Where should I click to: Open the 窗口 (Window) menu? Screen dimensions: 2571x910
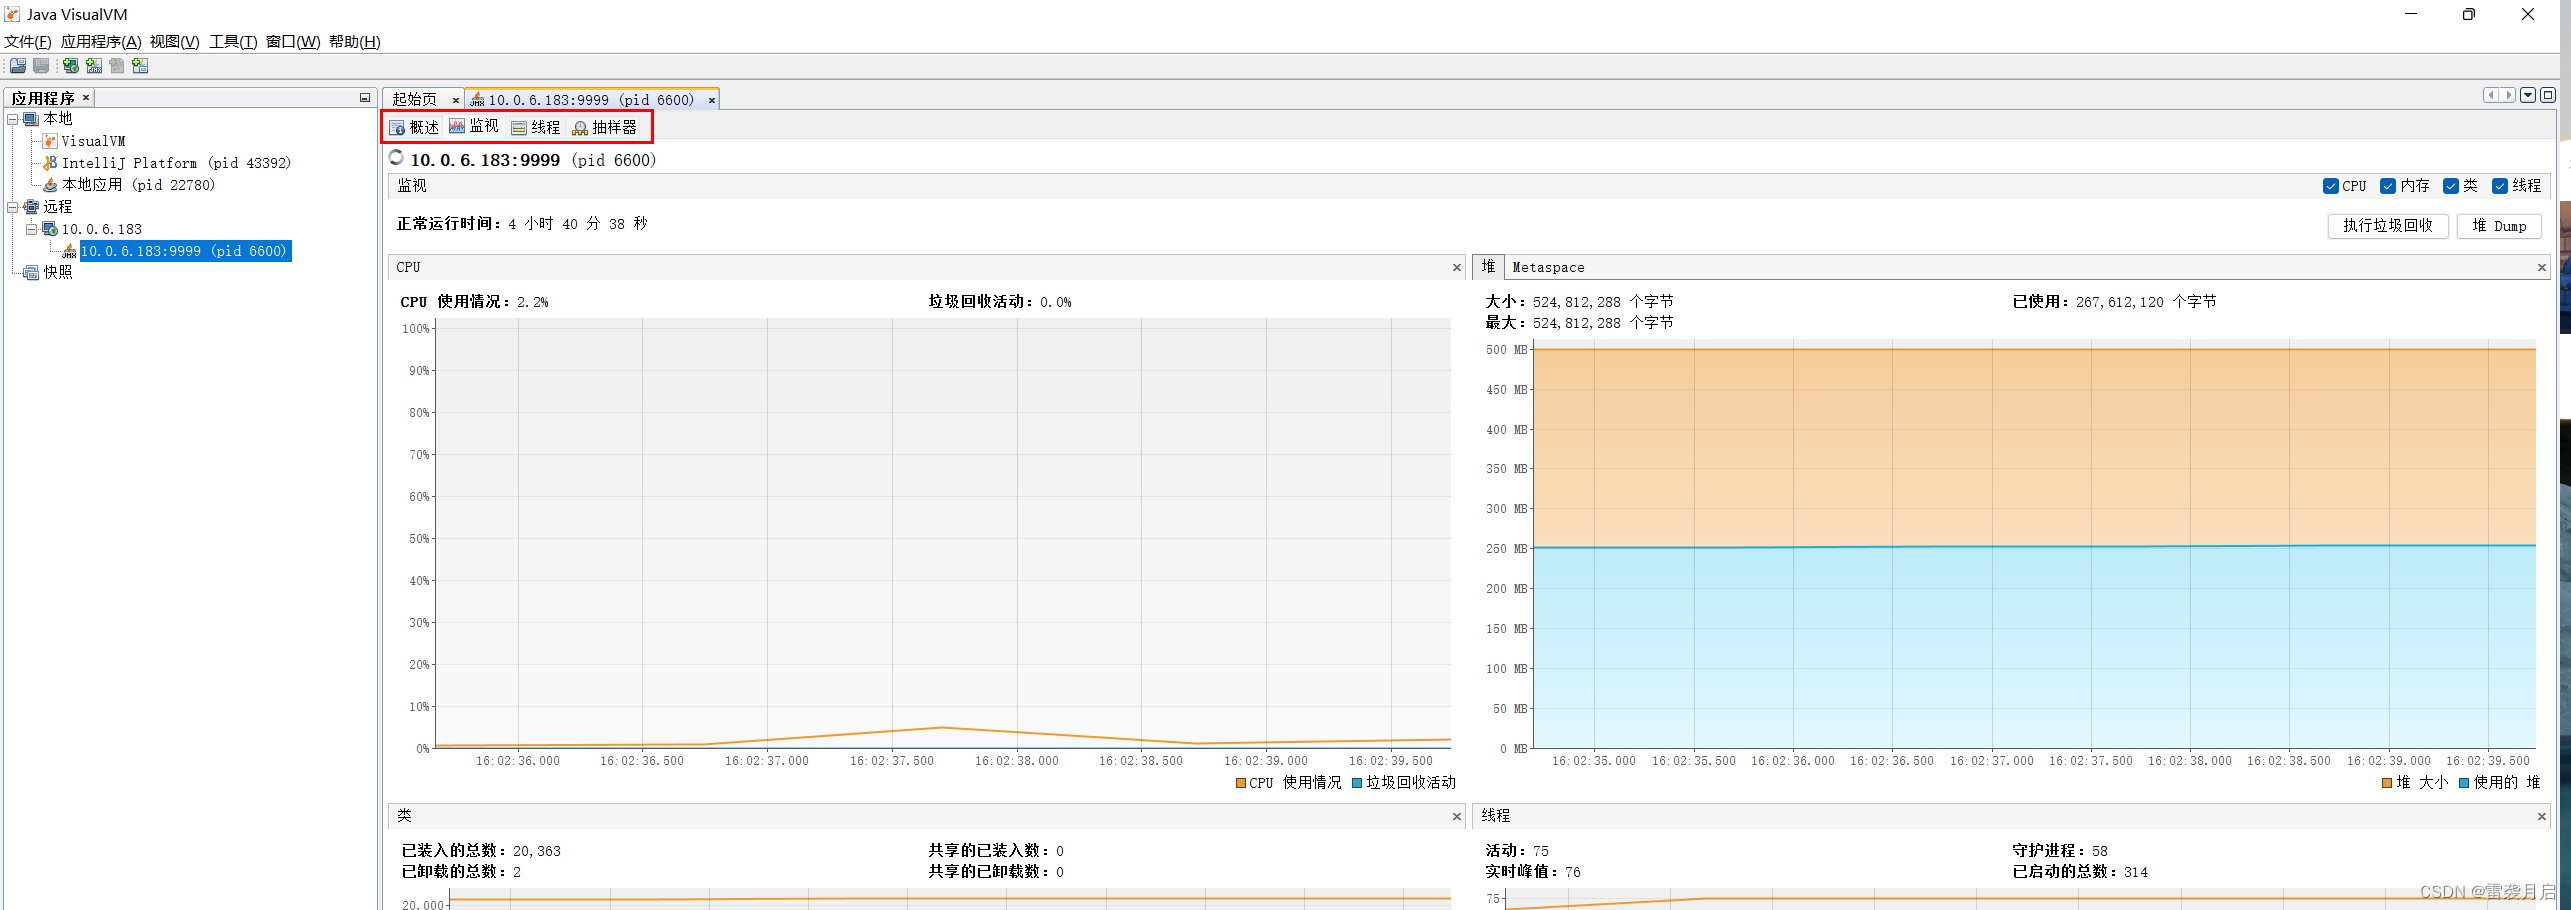291,42
